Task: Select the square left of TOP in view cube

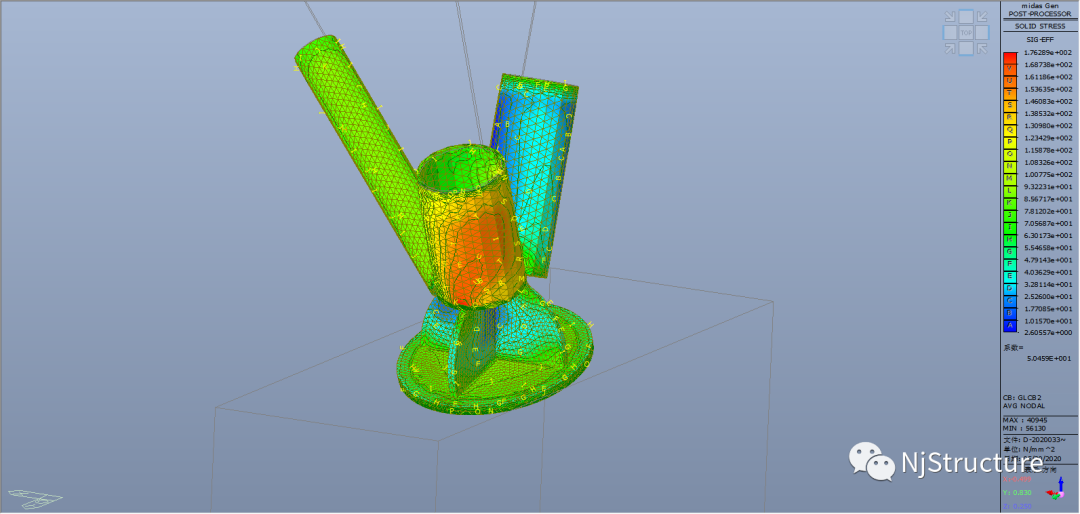Action: click(x=950, y=32)
